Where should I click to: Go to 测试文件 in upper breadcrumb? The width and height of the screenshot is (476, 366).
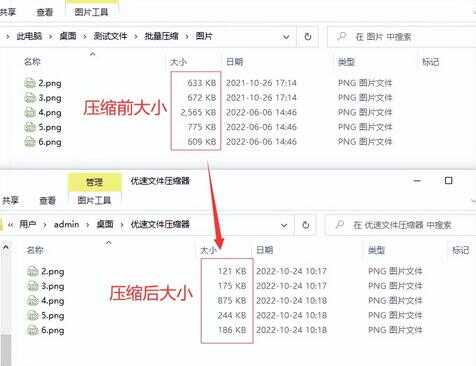tap(110, 36)
